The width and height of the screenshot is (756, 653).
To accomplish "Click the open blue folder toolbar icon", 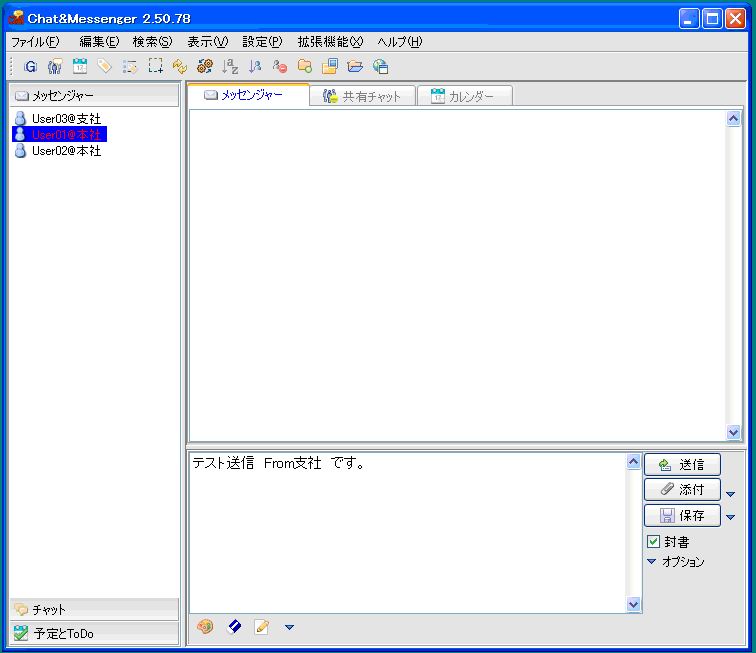I will coord(355,66).
